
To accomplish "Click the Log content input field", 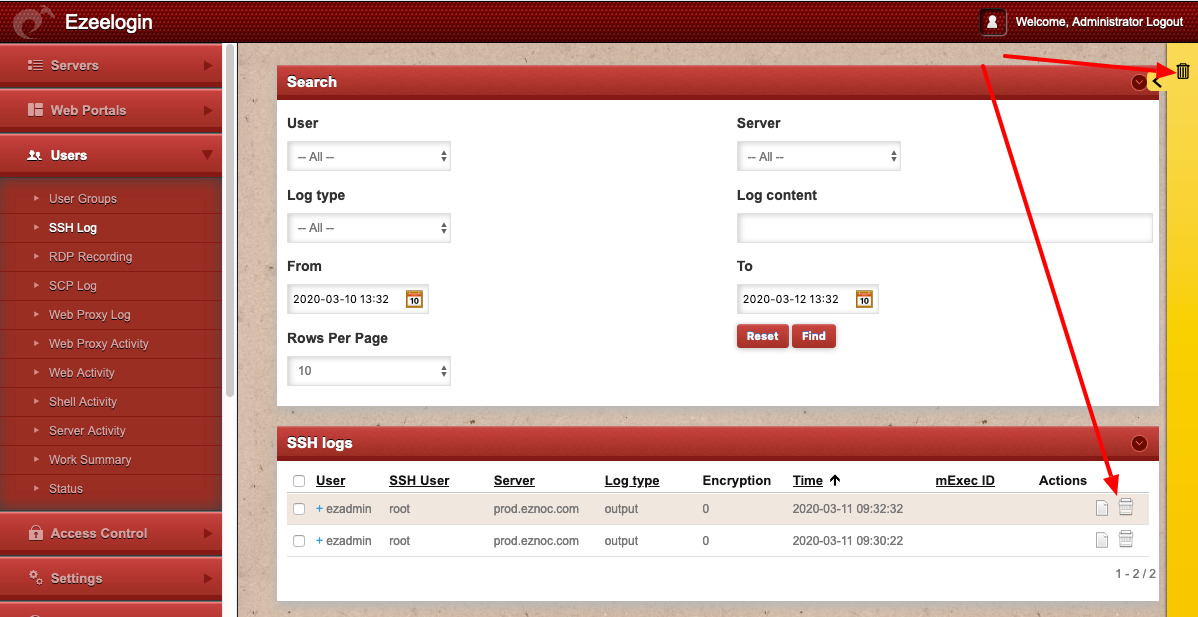I will tap(944, 228).
